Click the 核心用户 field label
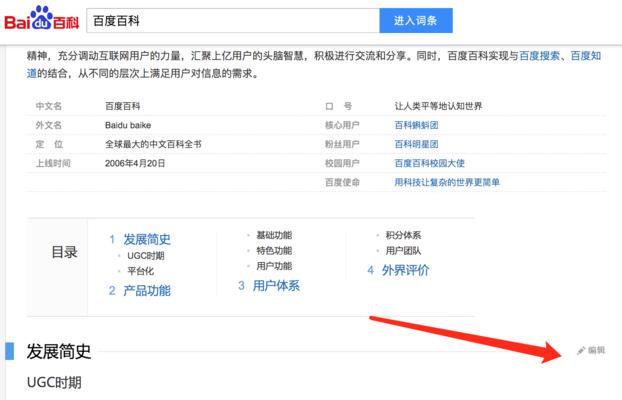622x400 pixels. [342, 125]
